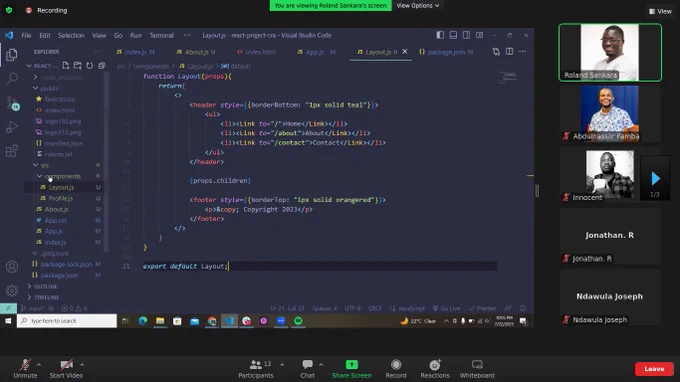This screenshot has height=382, width=680.
Task: Open the Manage gear in activity bar
Action: pos(12,290)
